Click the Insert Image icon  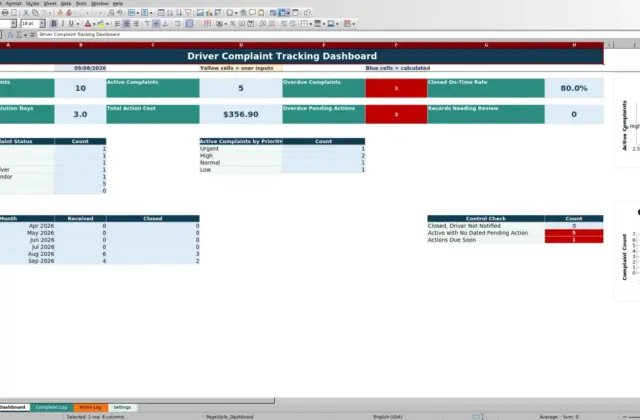click(x=200, y=13)
